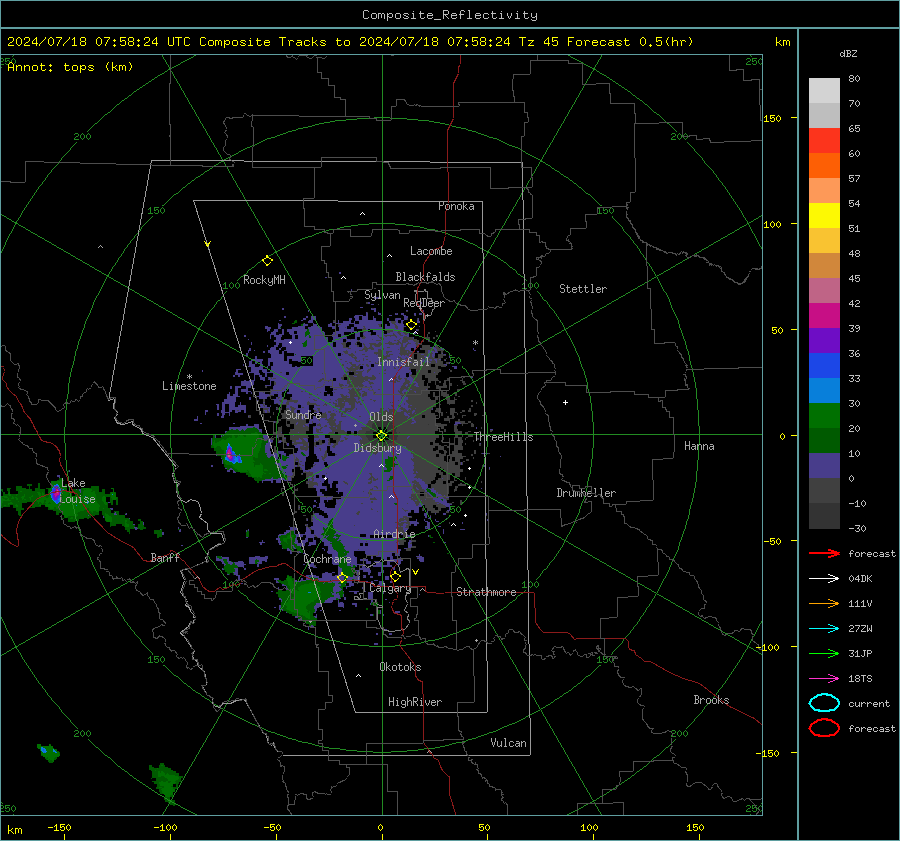The width and height of the screenshot is (900, 841).
Task: Click the red forecast ellipse symbol
Action: point(824,728)
